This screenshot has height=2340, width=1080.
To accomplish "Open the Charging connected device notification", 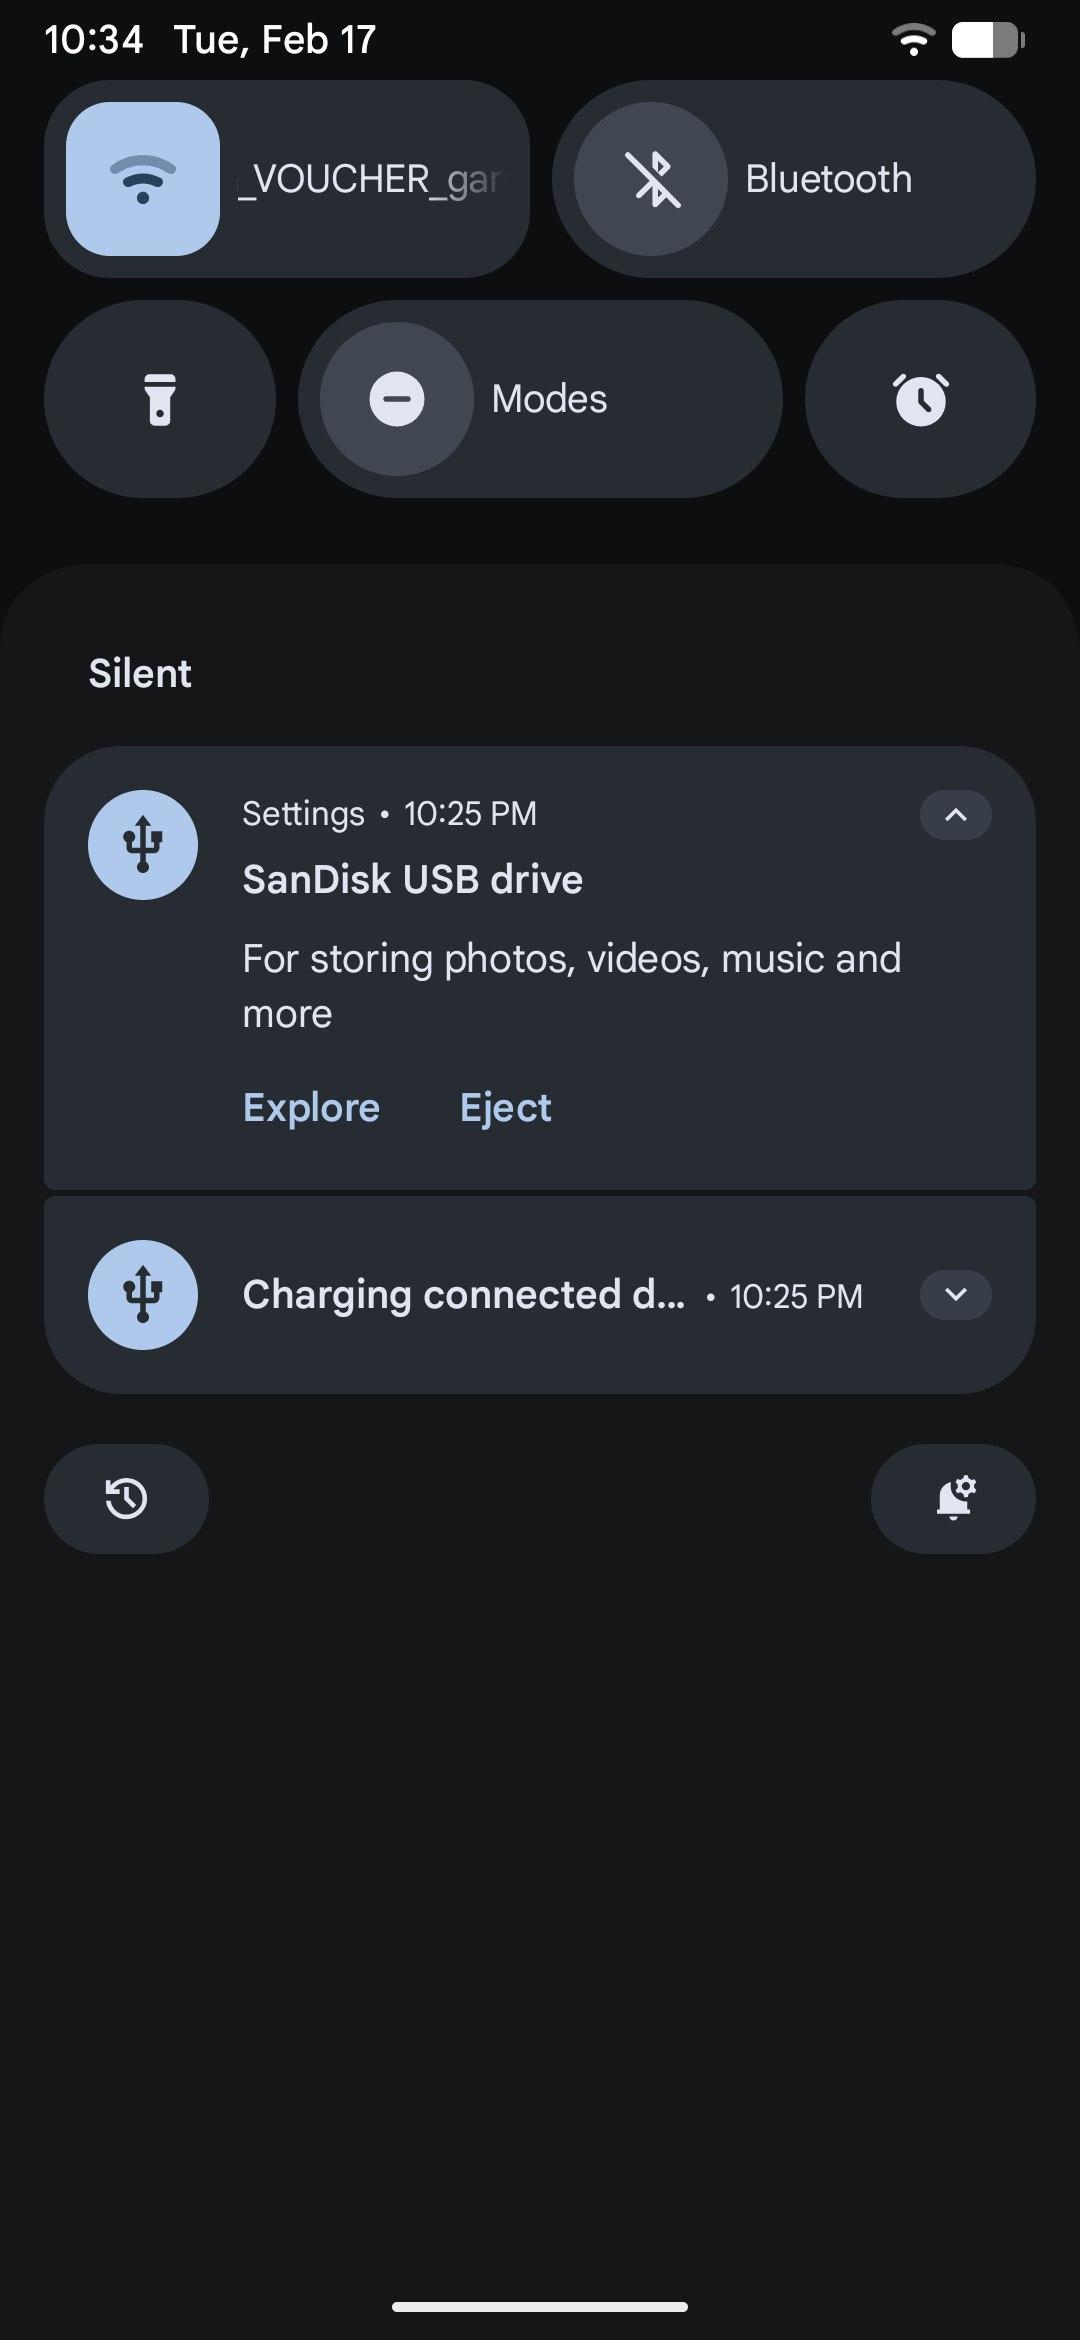I will (x=463, y=1295).
